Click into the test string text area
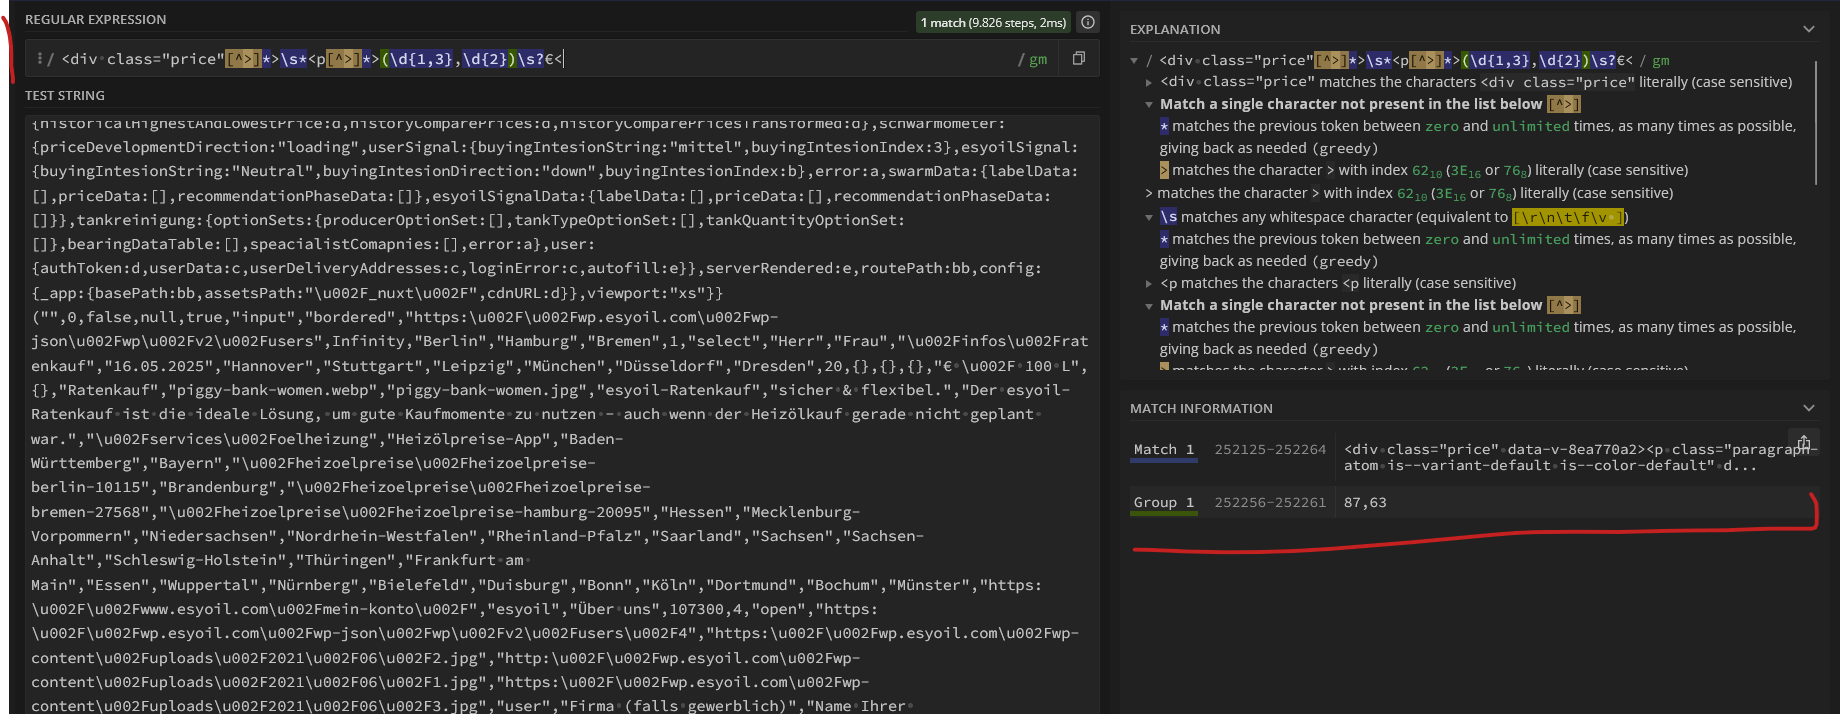The image size is (1840, 714). [562, 415]
